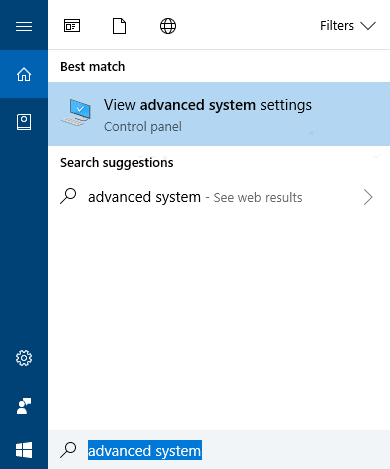Click the magnifier icon in the search box
The image size is (390, 469).
pyautogui.click(x=68, y=450)
